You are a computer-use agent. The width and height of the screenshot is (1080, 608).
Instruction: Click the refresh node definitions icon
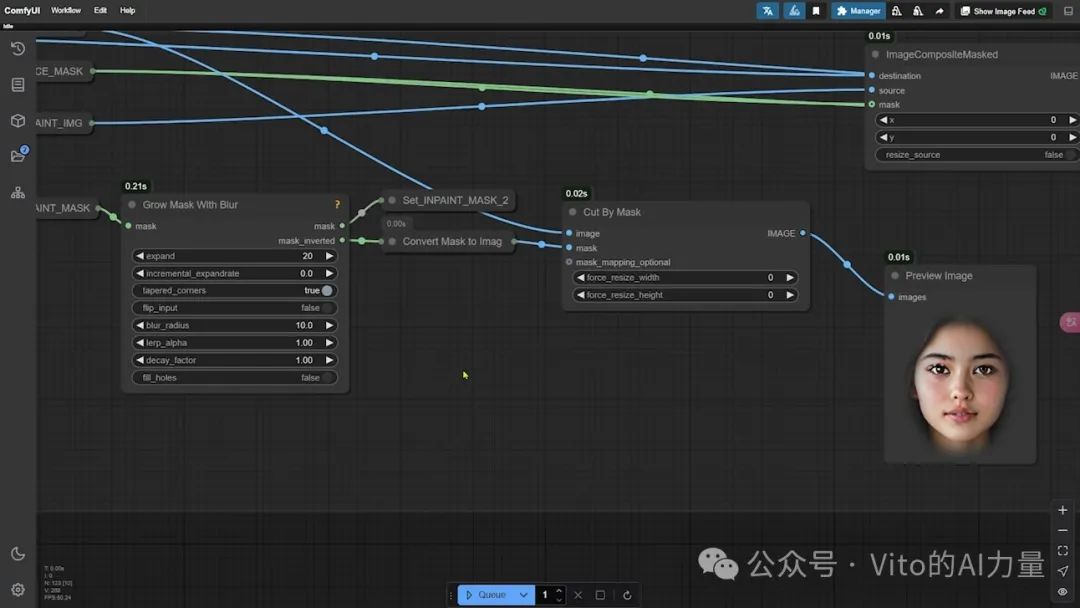coord(627,595)
